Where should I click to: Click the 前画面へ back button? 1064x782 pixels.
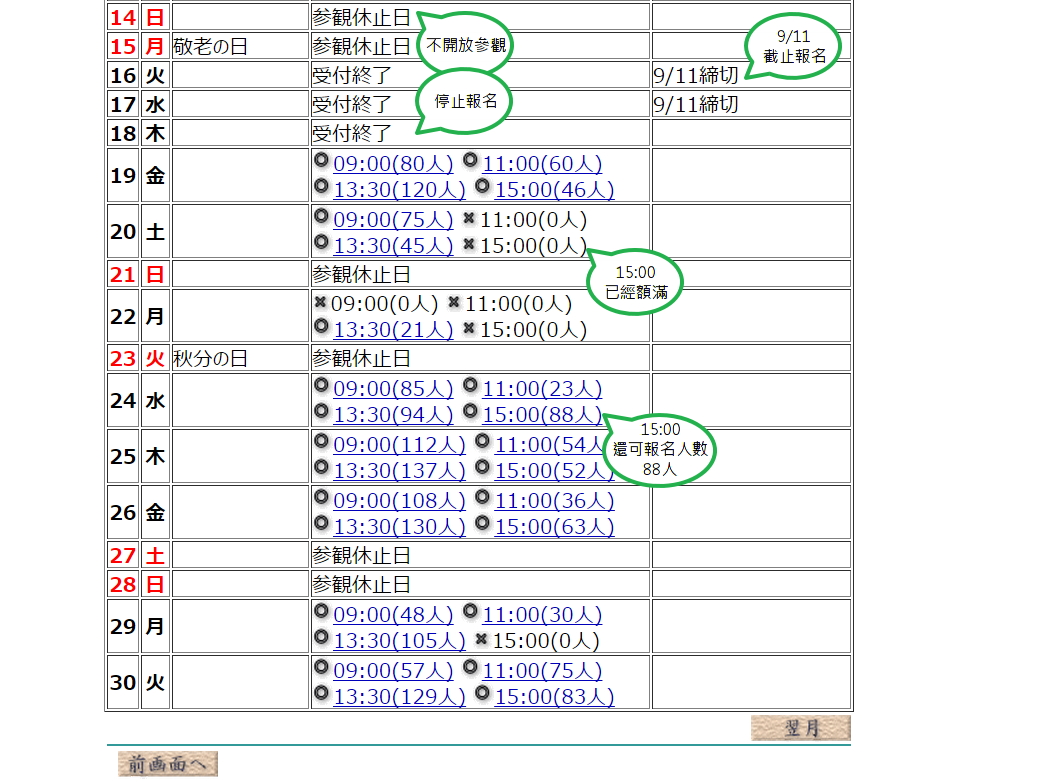(167, 765)
